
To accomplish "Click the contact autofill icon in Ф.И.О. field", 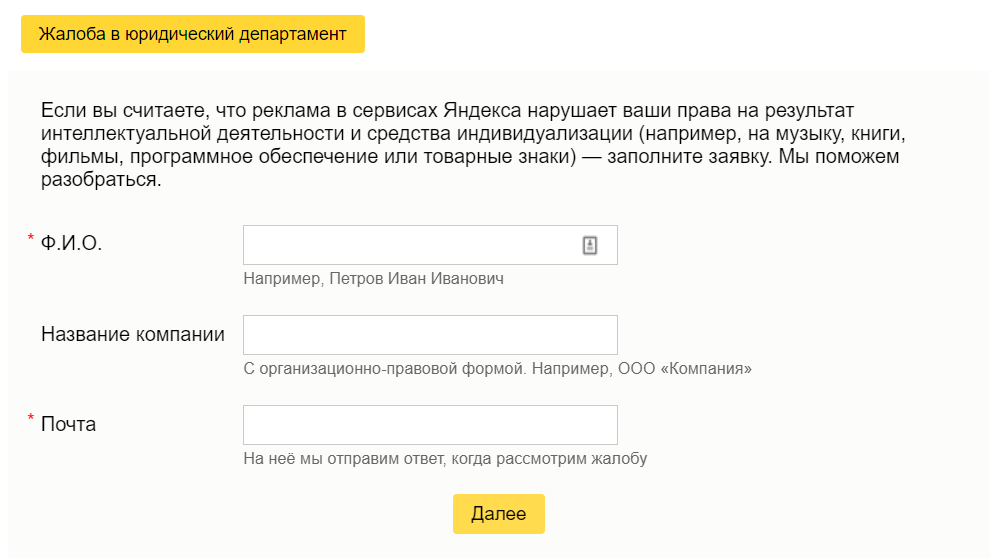I will 589,245.
